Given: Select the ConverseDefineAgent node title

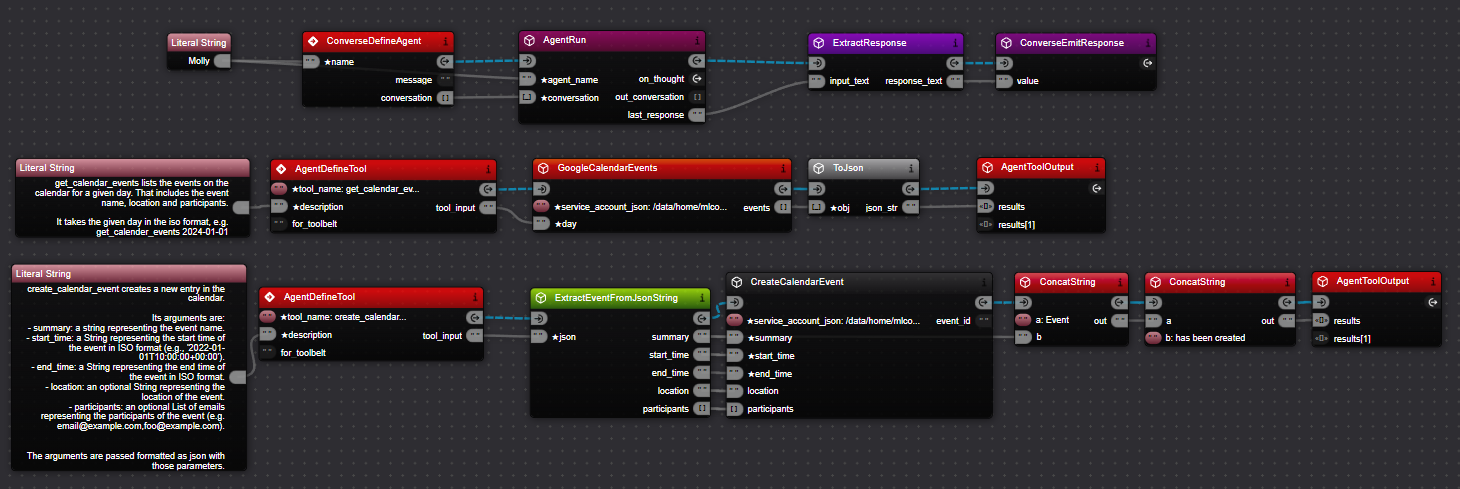Looking at the screenshot, I should tap(374, 42).
